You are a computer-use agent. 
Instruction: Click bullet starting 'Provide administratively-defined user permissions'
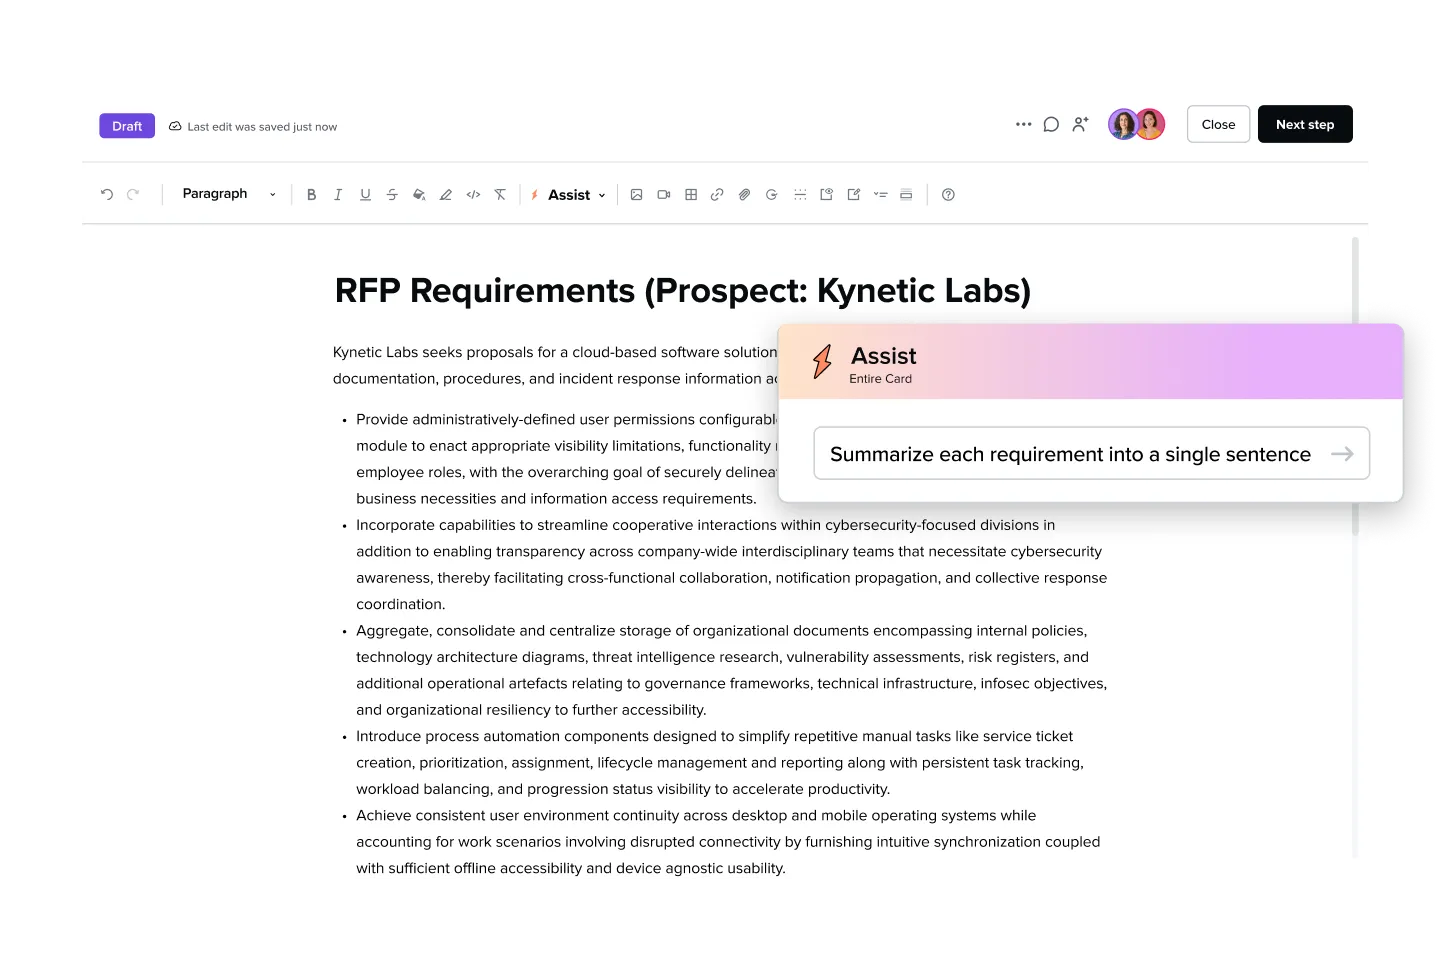click(x=567, y=459)
